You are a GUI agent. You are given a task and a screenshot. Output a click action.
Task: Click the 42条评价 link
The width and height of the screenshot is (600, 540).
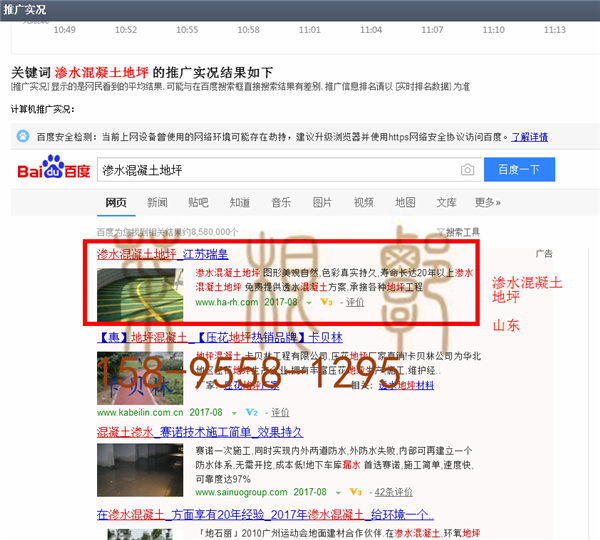point(393,492)
